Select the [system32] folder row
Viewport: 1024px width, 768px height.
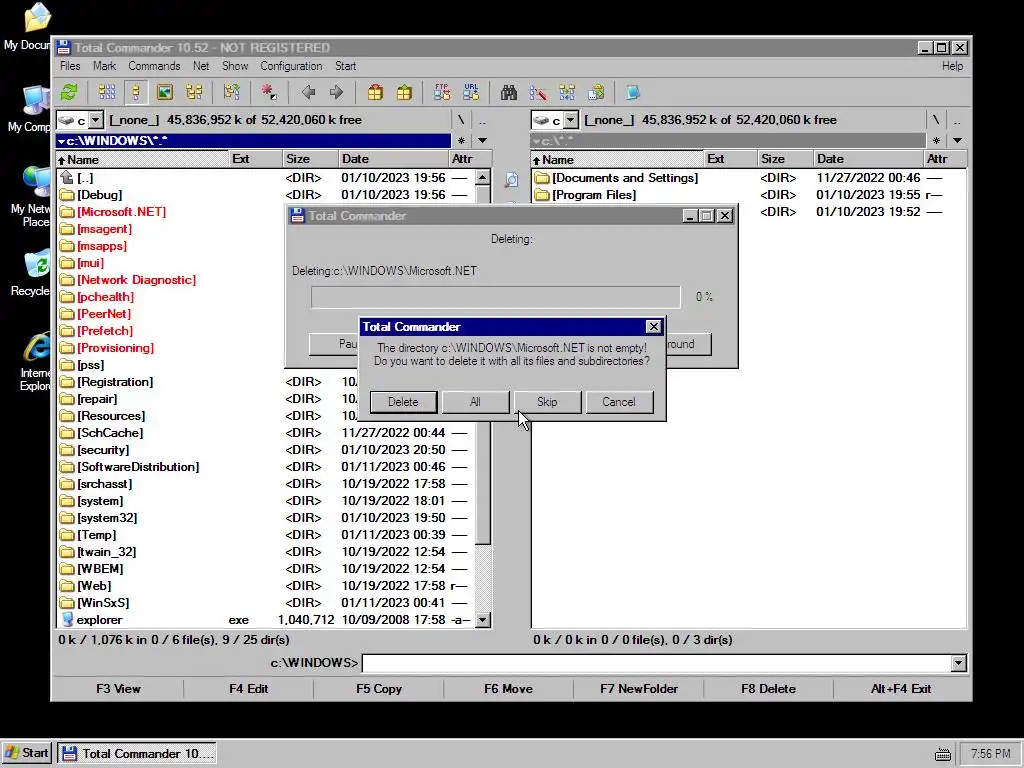264,518
